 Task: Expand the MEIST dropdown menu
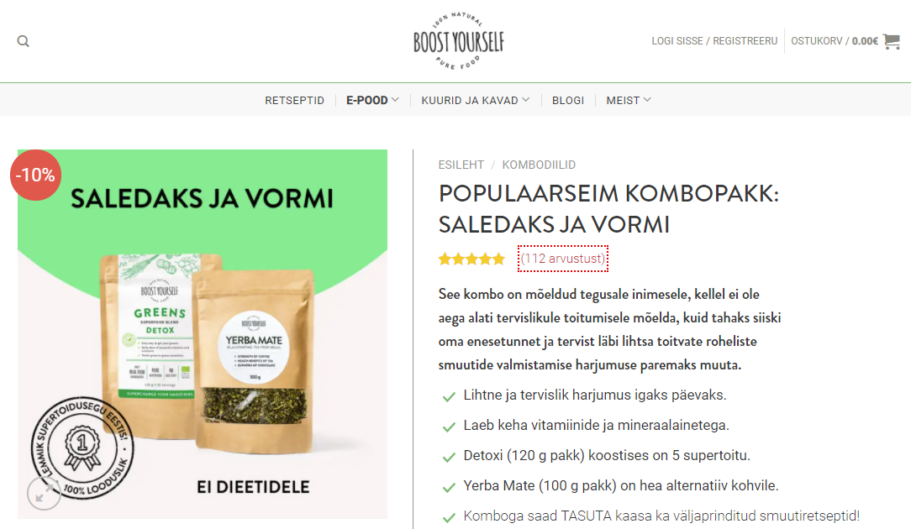click(629, 100)
